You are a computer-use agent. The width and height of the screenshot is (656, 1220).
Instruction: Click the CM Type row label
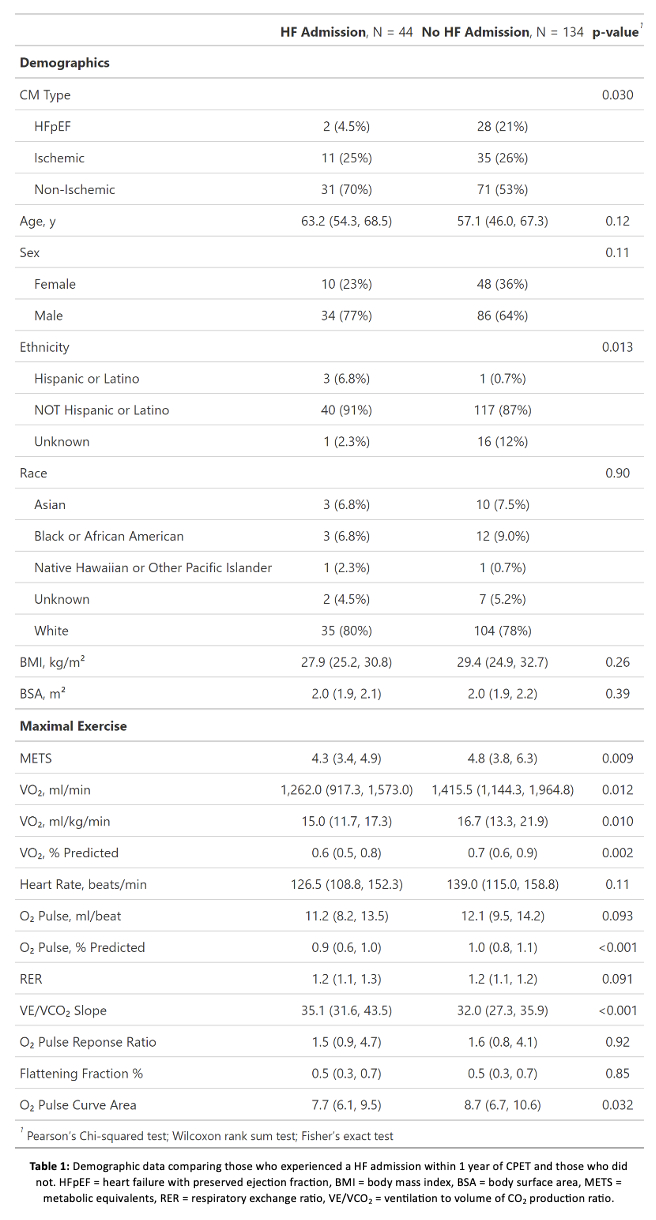click(45, 95)
